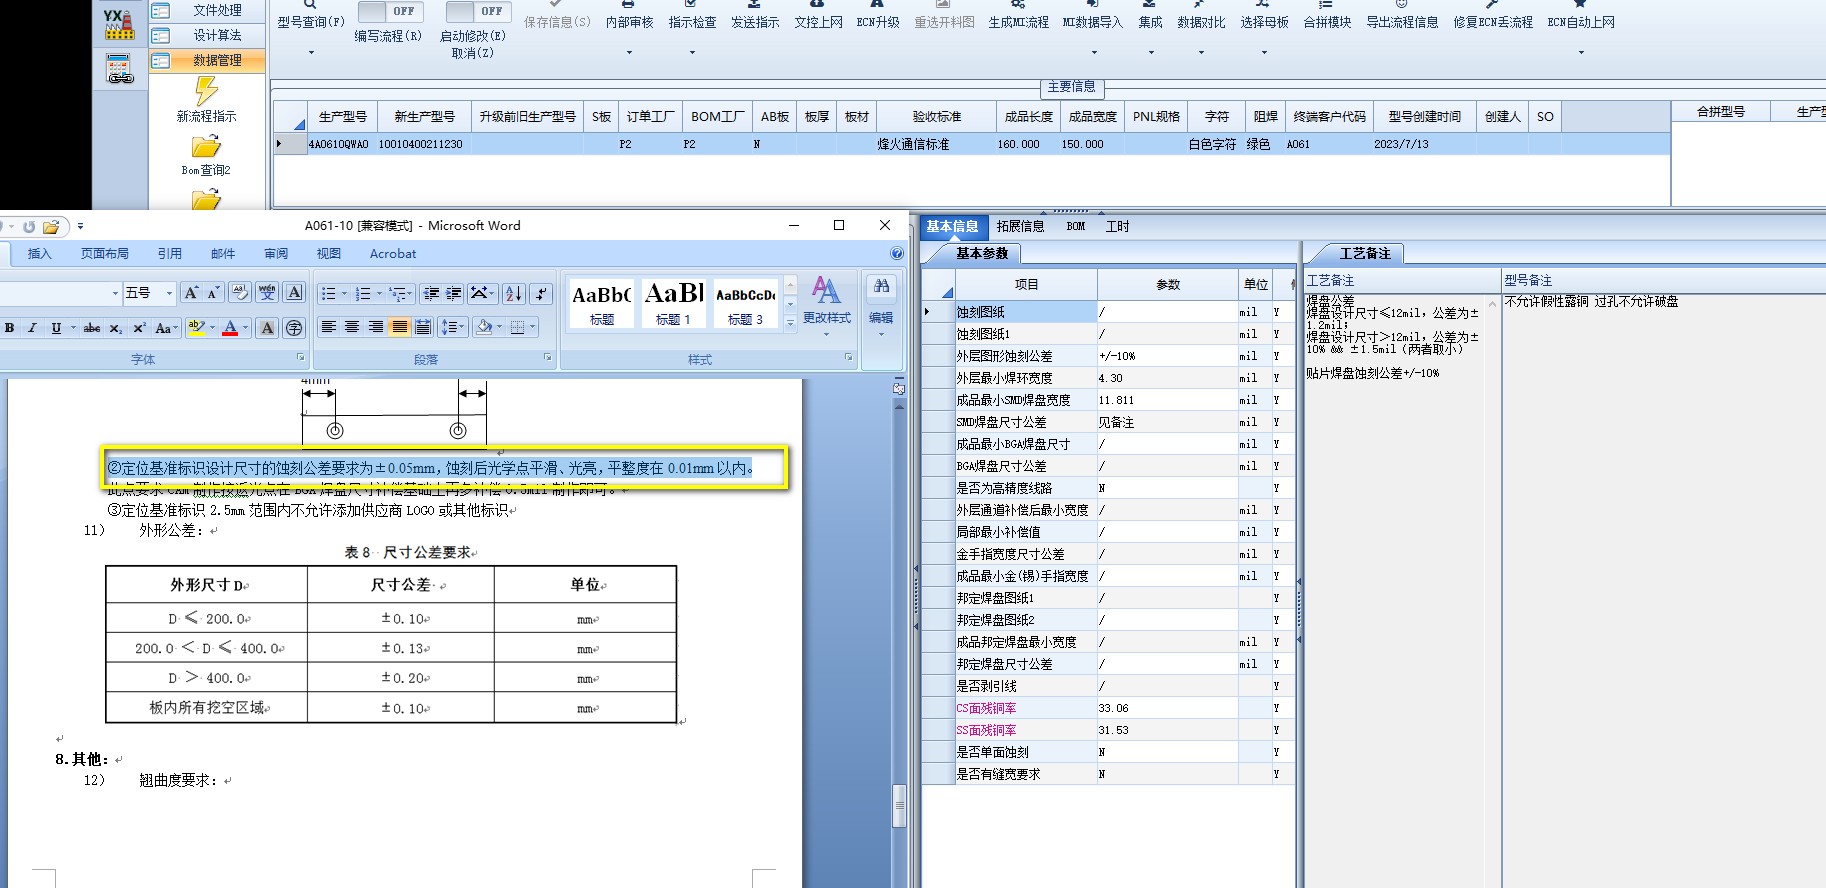1826x888 pixels.
Task: Open the 引用 ribbon tab
Action: (170, 254)
